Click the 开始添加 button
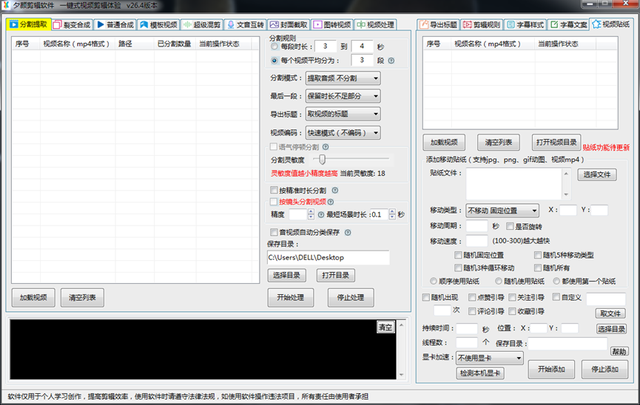The image size is (640, 405). 551,369
